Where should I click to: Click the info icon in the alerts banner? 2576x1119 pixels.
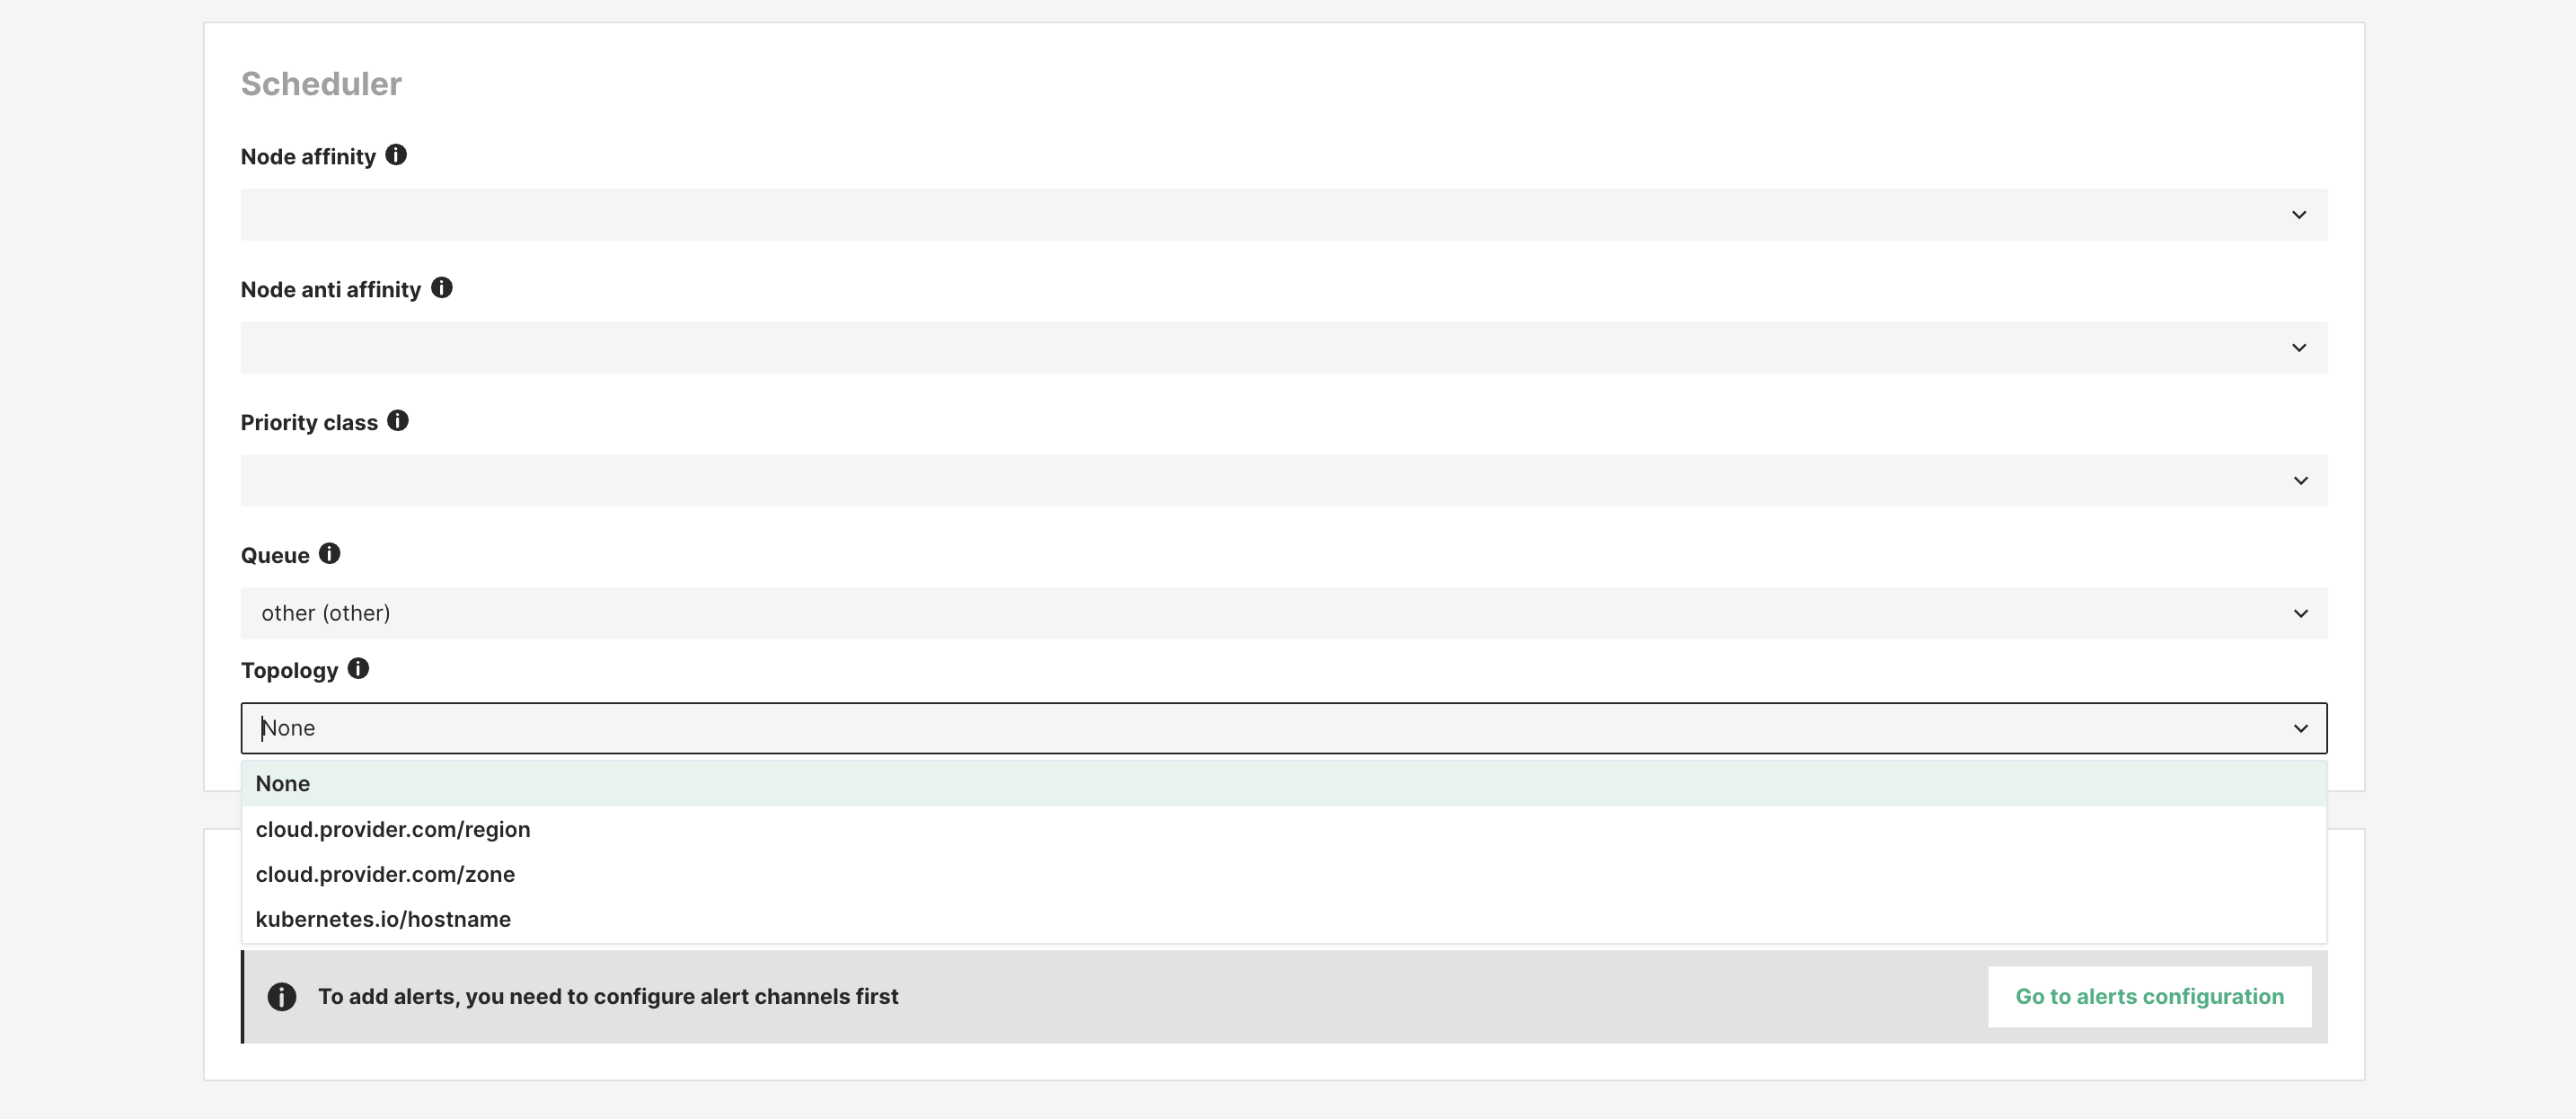click(282, 996)
